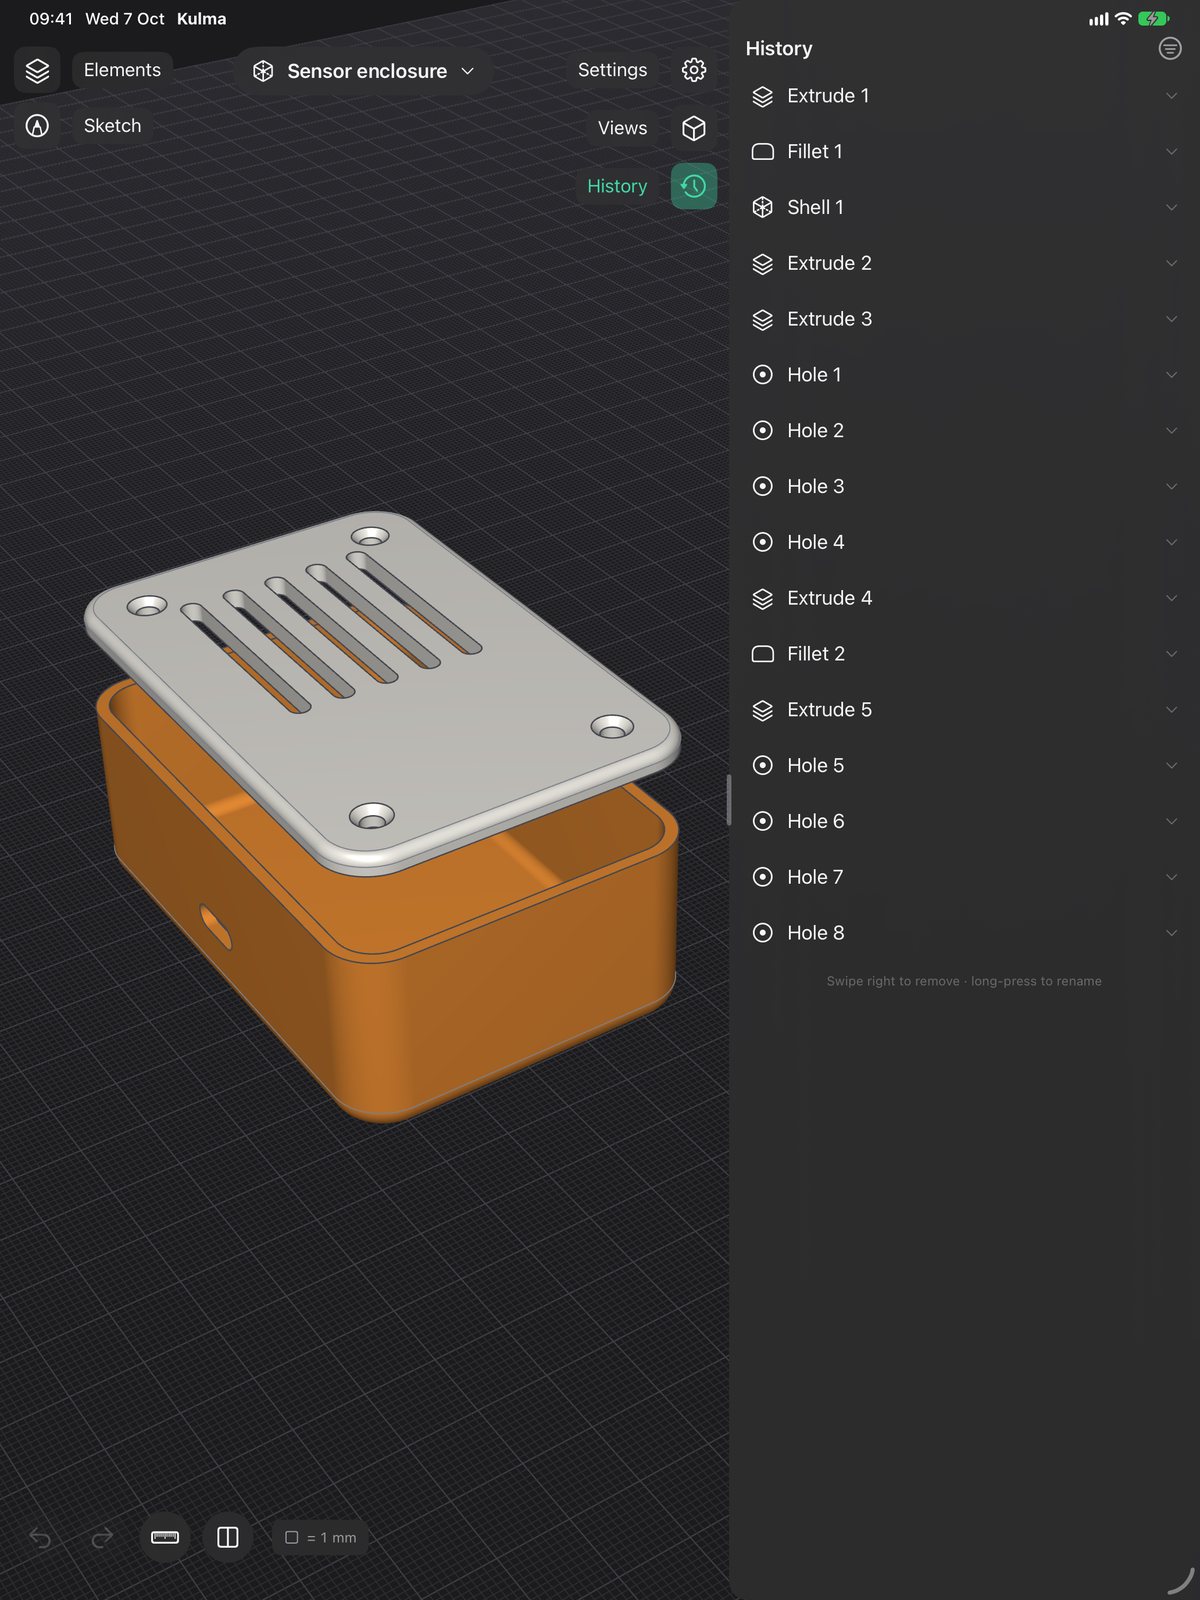Tap the Wi-Fi status icon
Image resolution: width=1200 pixels, height=1600 pixels.
point(1123,19)
